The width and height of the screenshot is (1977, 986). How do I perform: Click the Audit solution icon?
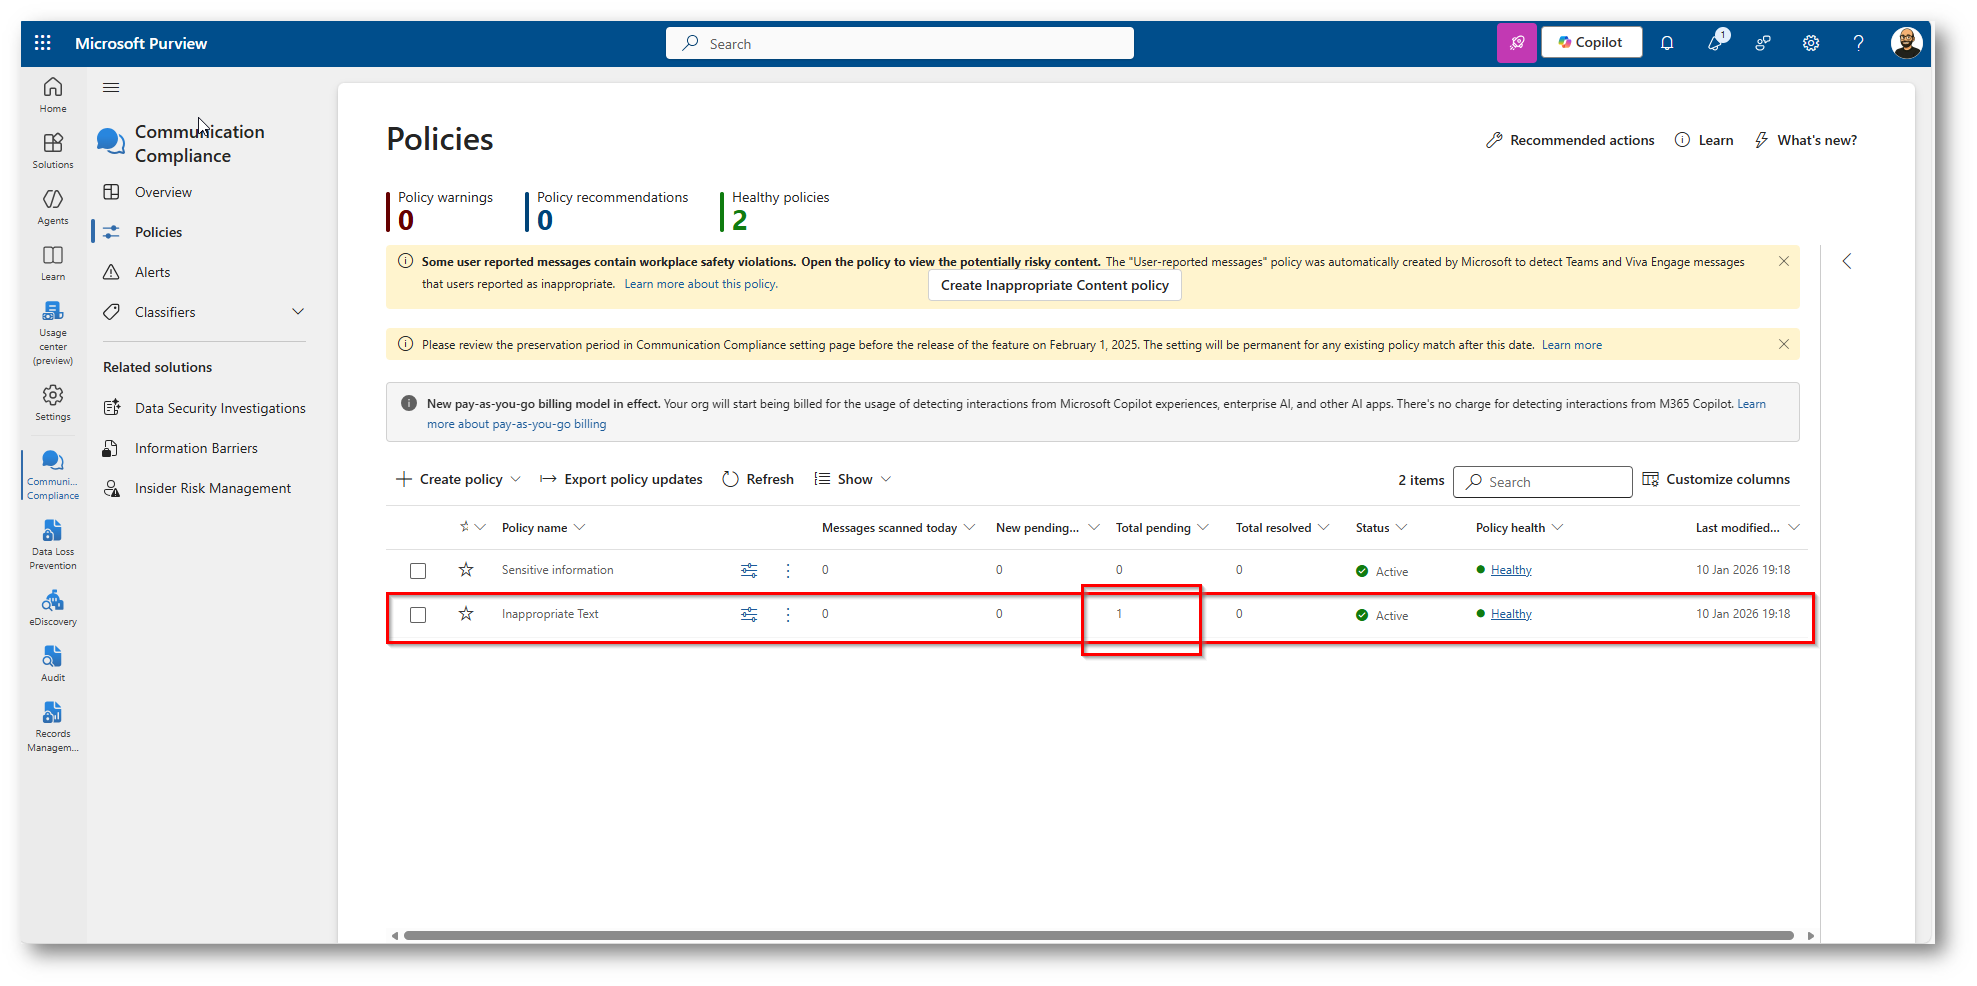(53, 662)
